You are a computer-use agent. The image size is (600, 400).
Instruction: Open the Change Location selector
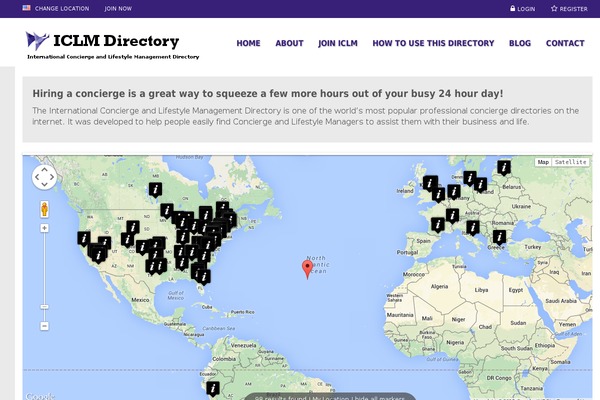click(x=61, y=8)
